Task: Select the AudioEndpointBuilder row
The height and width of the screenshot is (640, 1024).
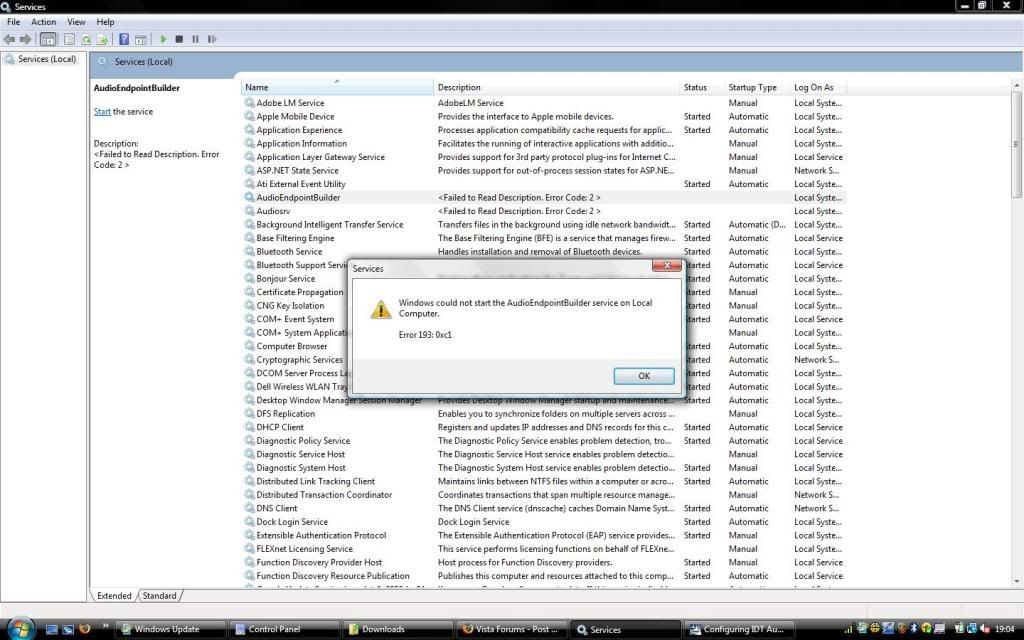Action: coord(544,197)
